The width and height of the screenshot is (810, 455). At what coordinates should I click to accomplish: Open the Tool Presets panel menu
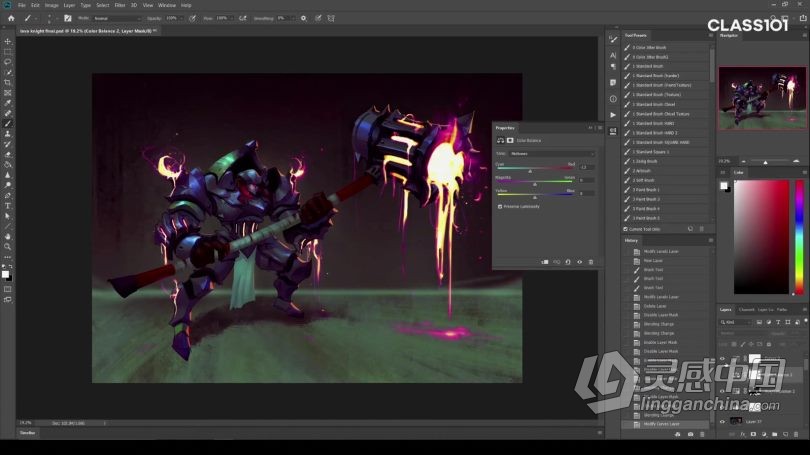(x=711, y=35)
